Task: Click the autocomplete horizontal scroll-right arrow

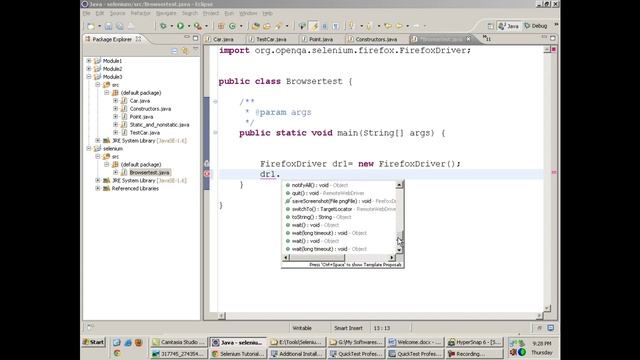Action: [392, 258]
